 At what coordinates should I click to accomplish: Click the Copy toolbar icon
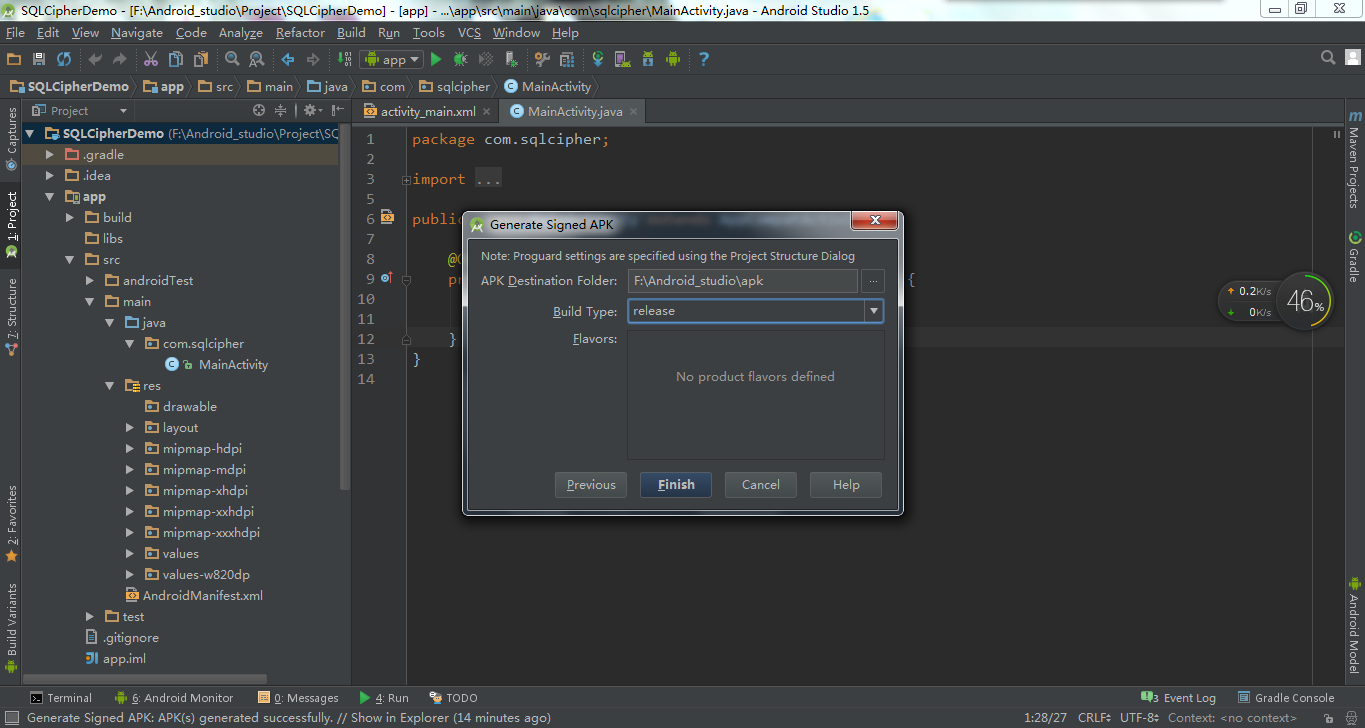point(176,59)
